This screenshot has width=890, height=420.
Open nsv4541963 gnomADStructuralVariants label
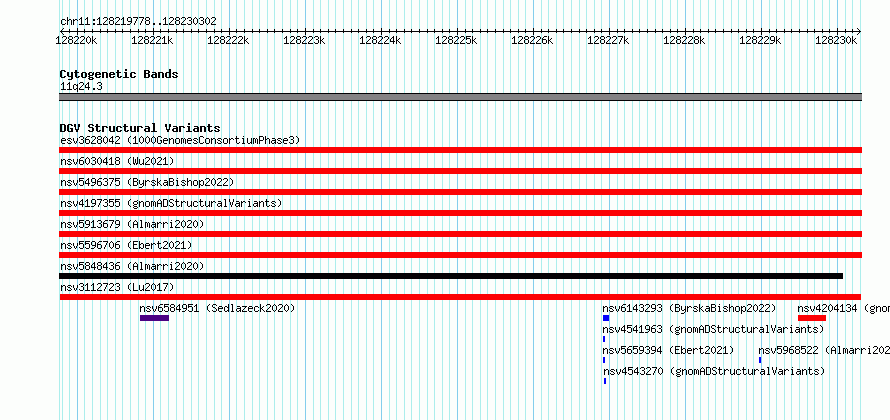coord(713,329)
